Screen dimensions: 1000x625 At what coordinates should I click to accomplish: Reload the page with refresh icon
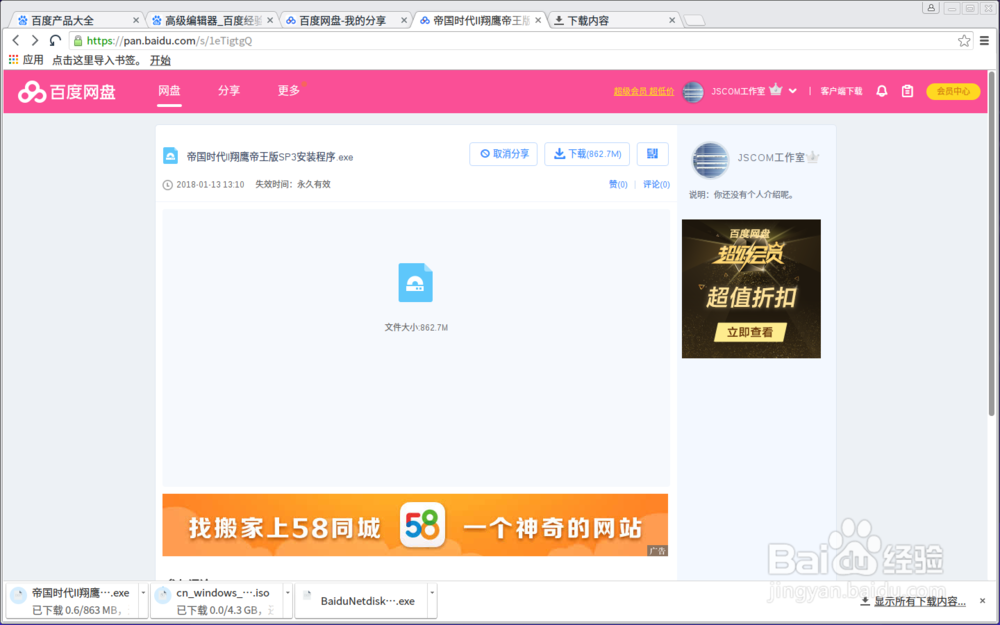click(x=55, y=41)
